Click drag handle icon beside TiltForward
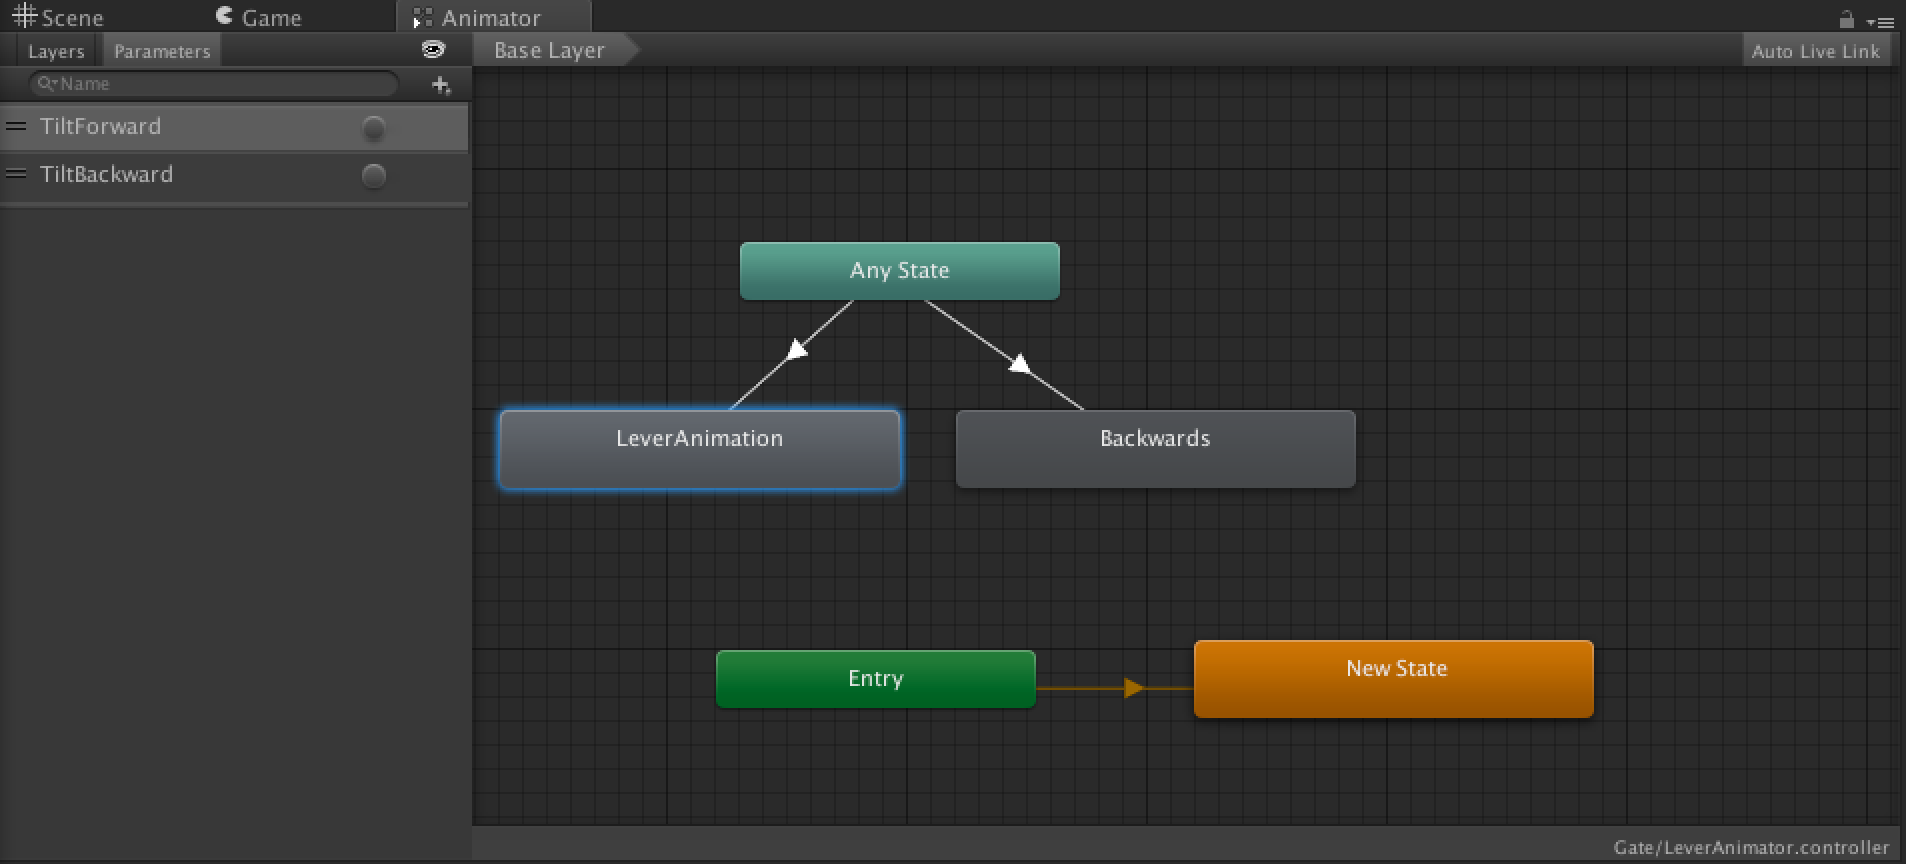 [16, 127]
